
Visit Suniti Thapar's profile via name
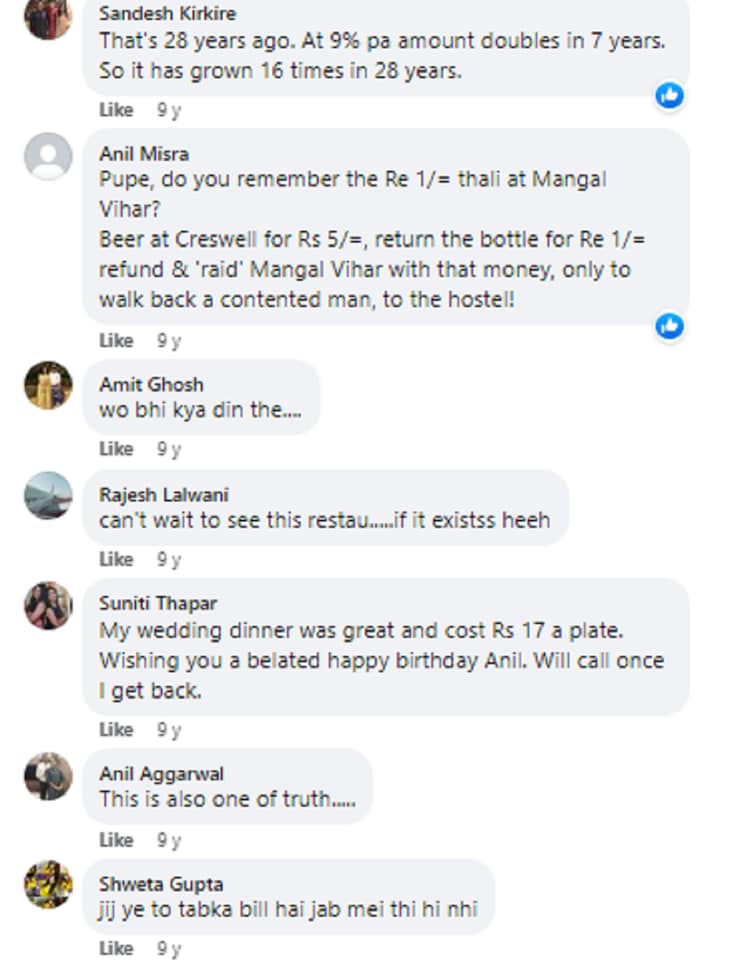pos(158,603)
